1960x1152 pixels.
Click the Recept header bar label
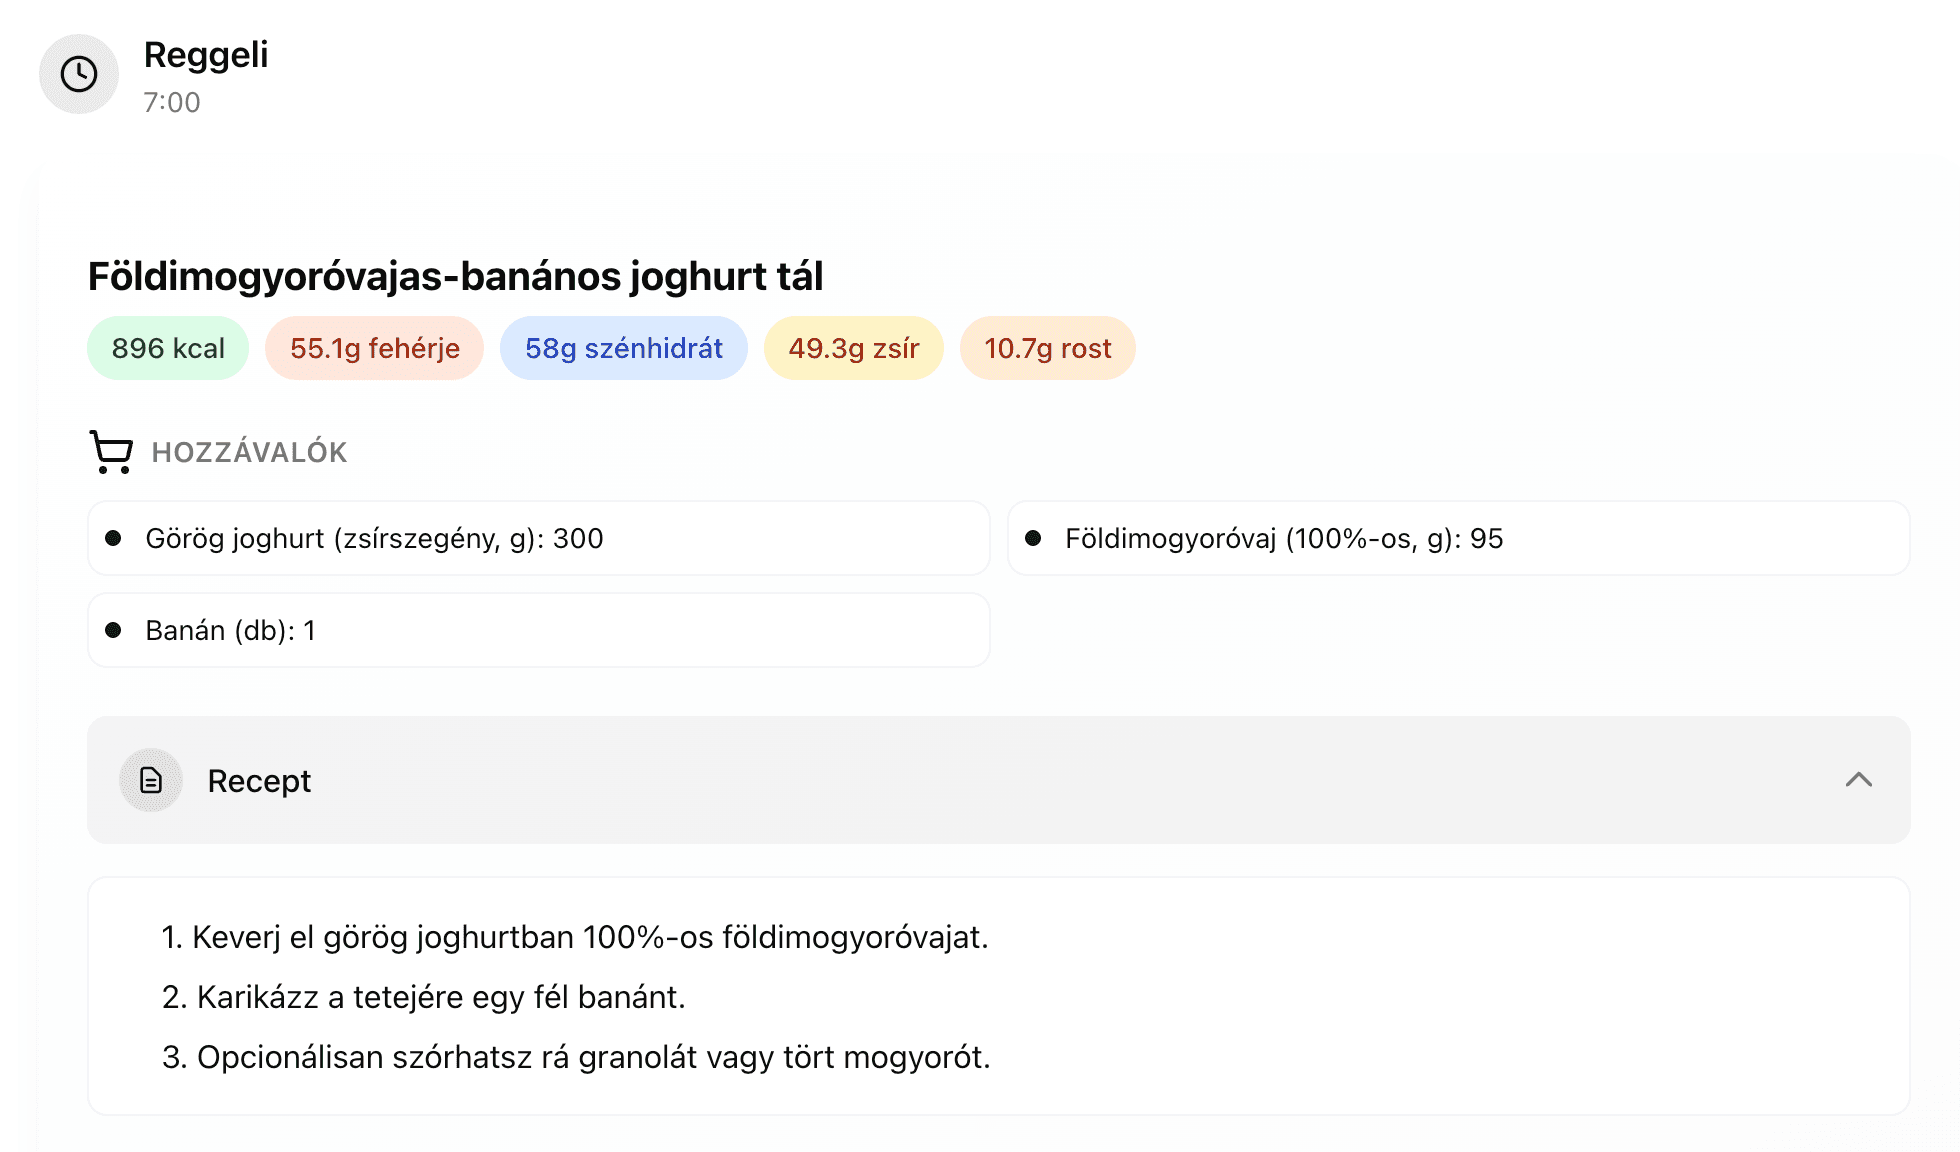259,781
